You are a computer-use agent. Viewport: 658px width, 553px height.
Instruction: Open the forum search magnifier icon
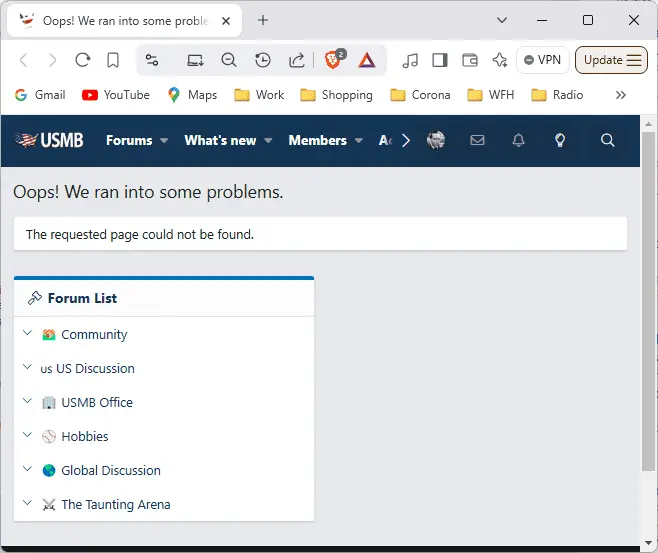pyautogui.click(x=607, y=141)
